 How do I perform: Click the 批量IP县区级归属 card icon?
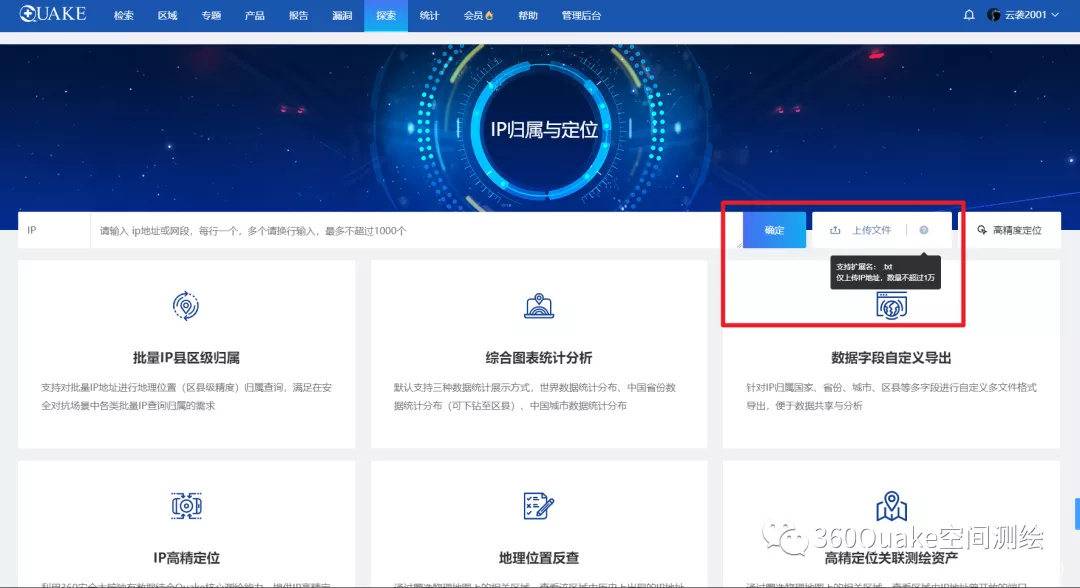[x=187, y=306]
